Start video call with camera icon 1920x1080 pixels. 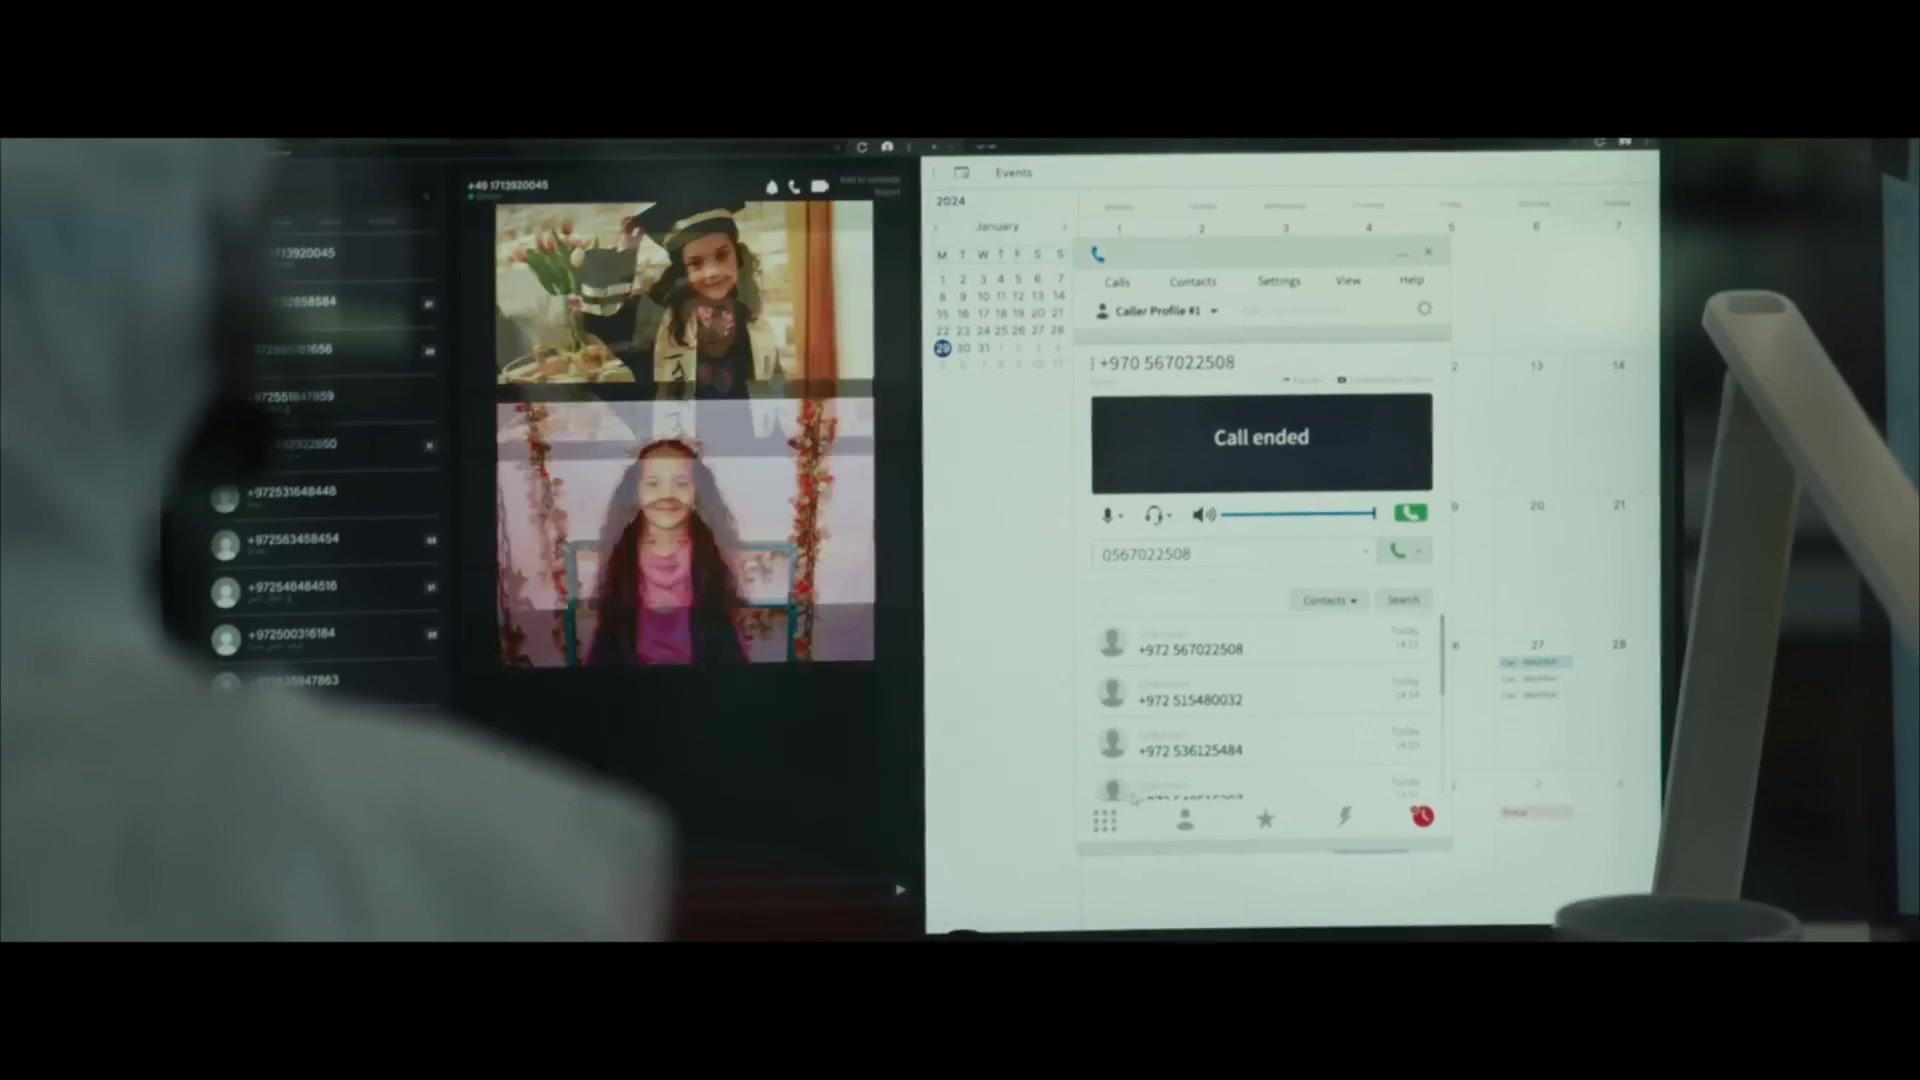pyautogui.click(x=820, y=187)
